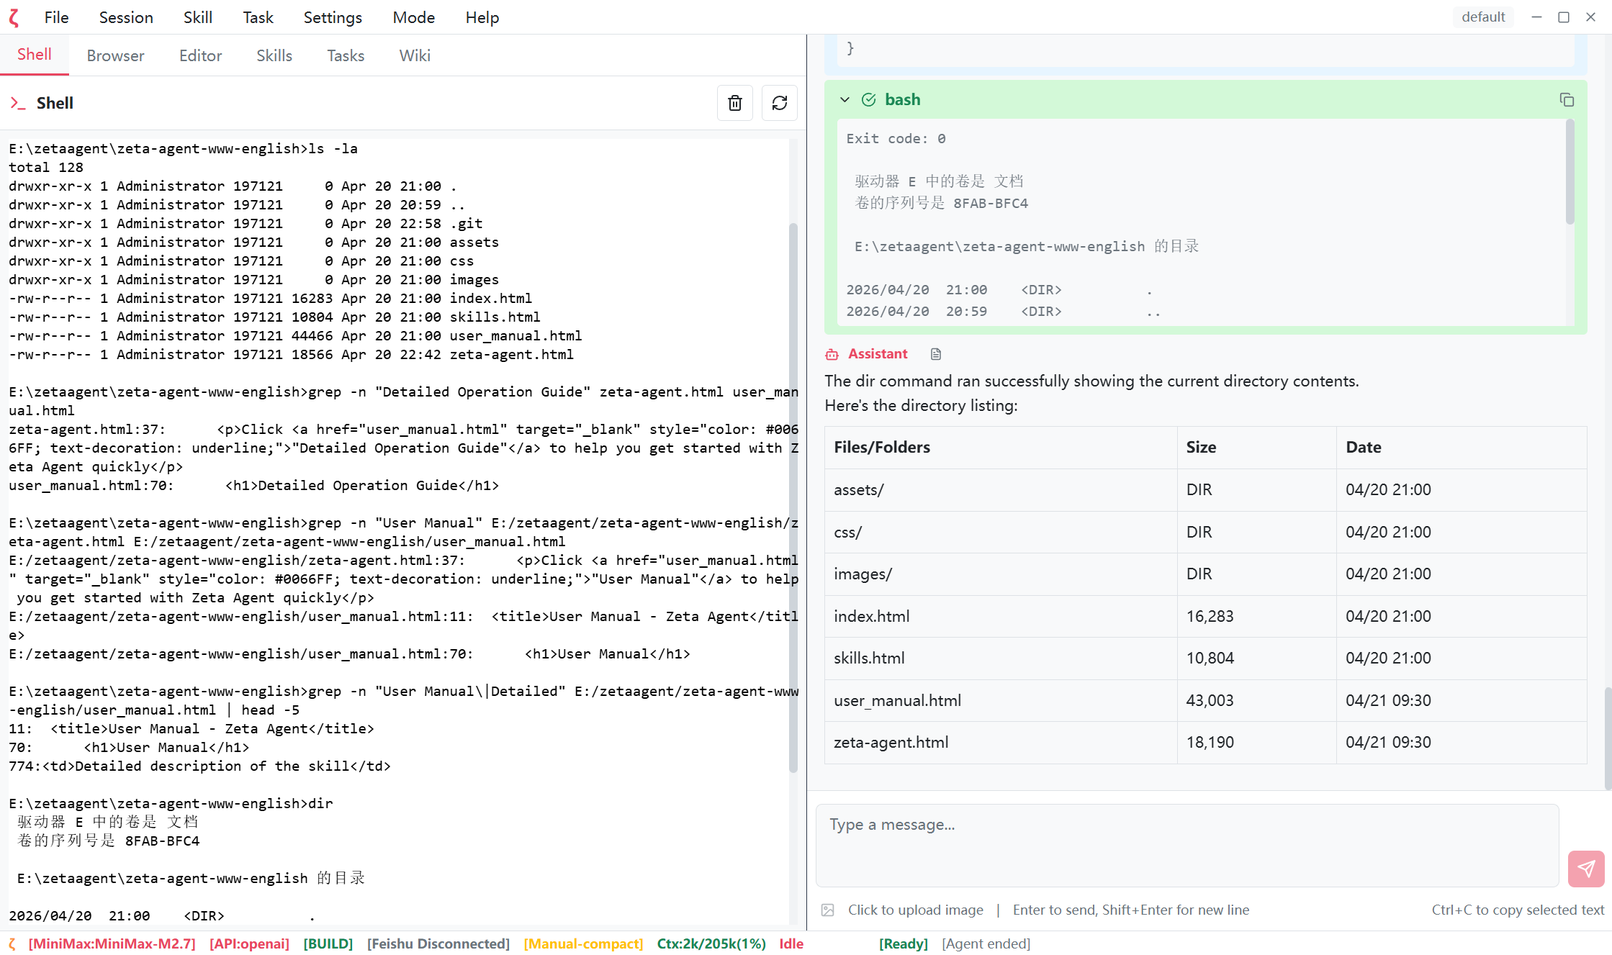Open the Mode menu
Screen dimensions: 1612x955
(413, 17)
